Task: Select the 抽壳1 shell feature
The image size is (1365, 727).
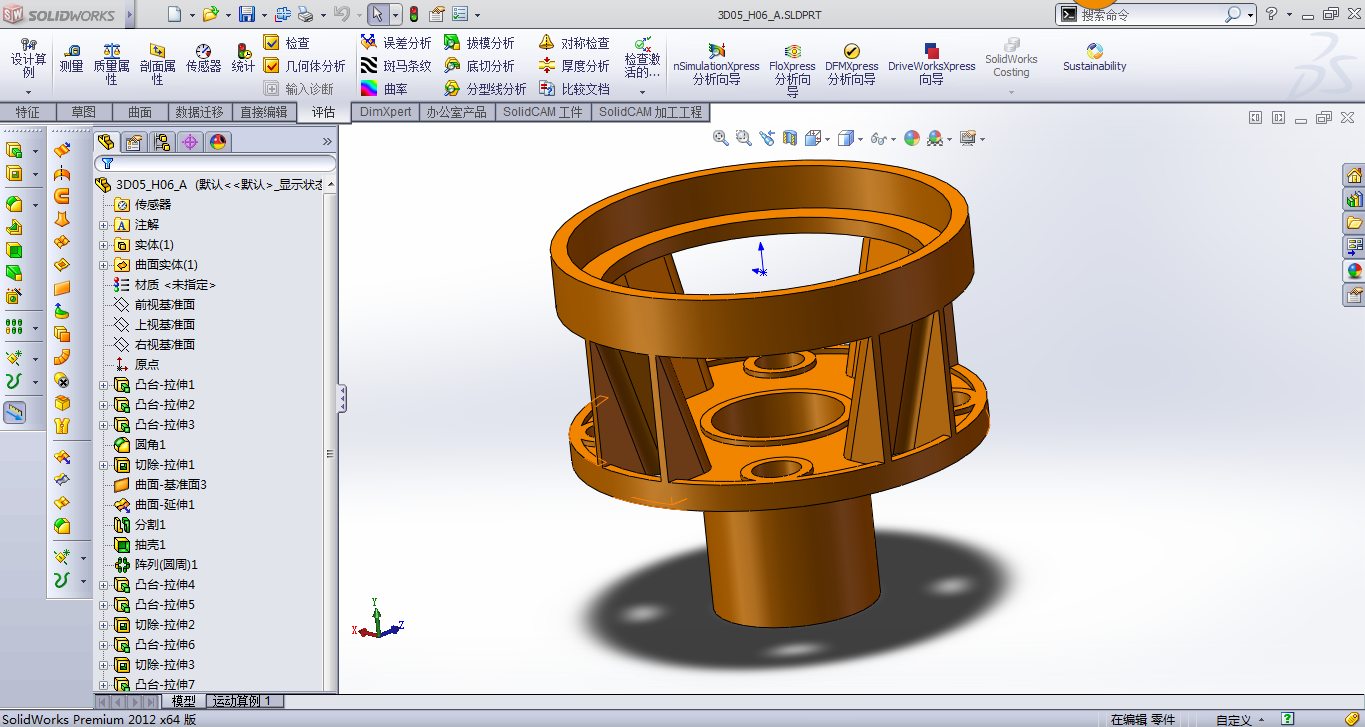Action: point(140,545)
